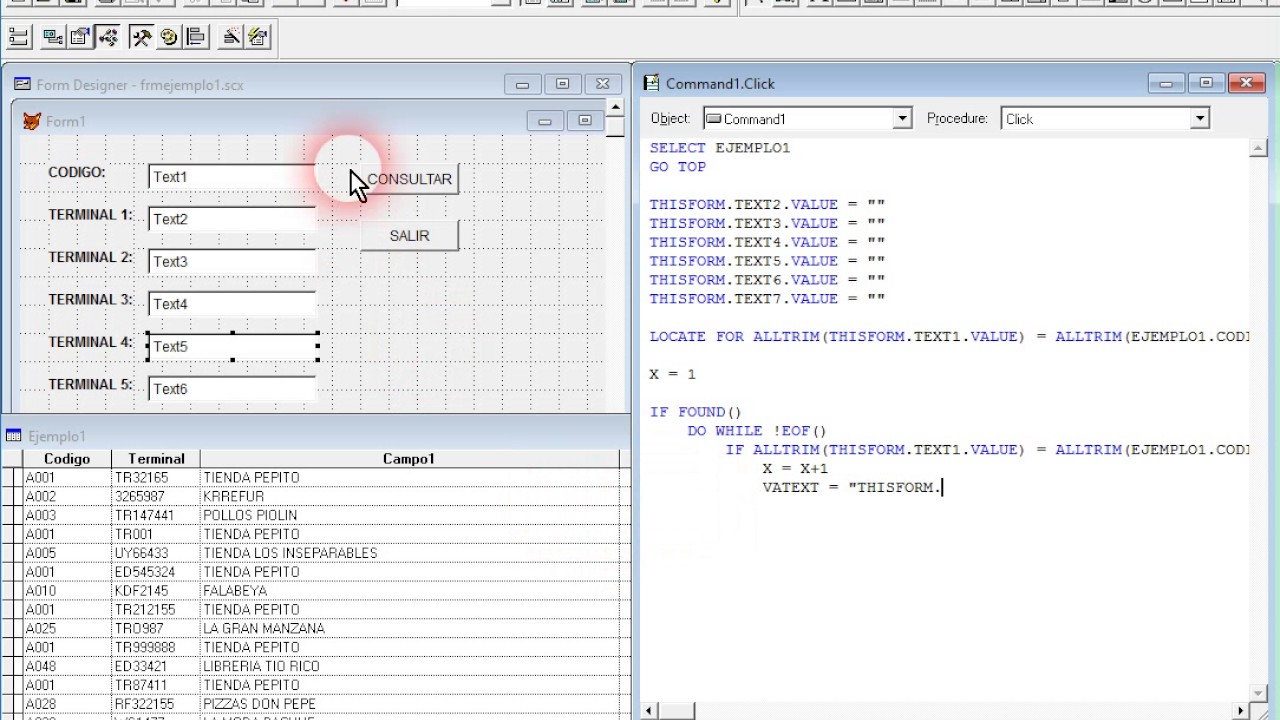Click the Form Designer window icon

22,85
